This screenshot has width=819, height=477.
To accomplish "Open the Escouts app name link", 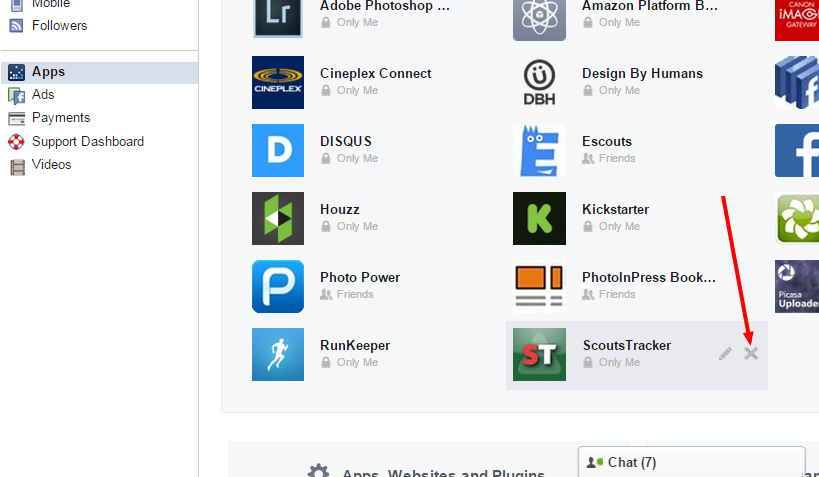I will click(x=607, y=142).
